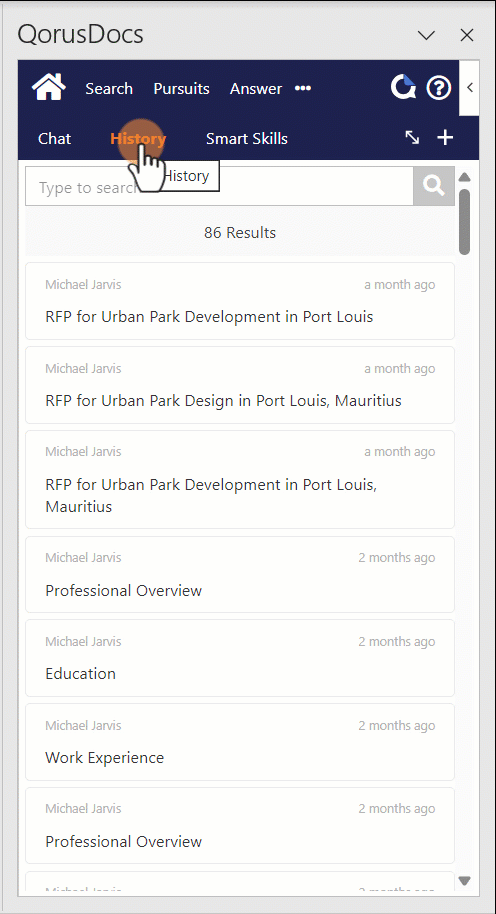This screenshot has width=496, height=914.
Task: Open the Answer menu item
Action: click(256, 89)
